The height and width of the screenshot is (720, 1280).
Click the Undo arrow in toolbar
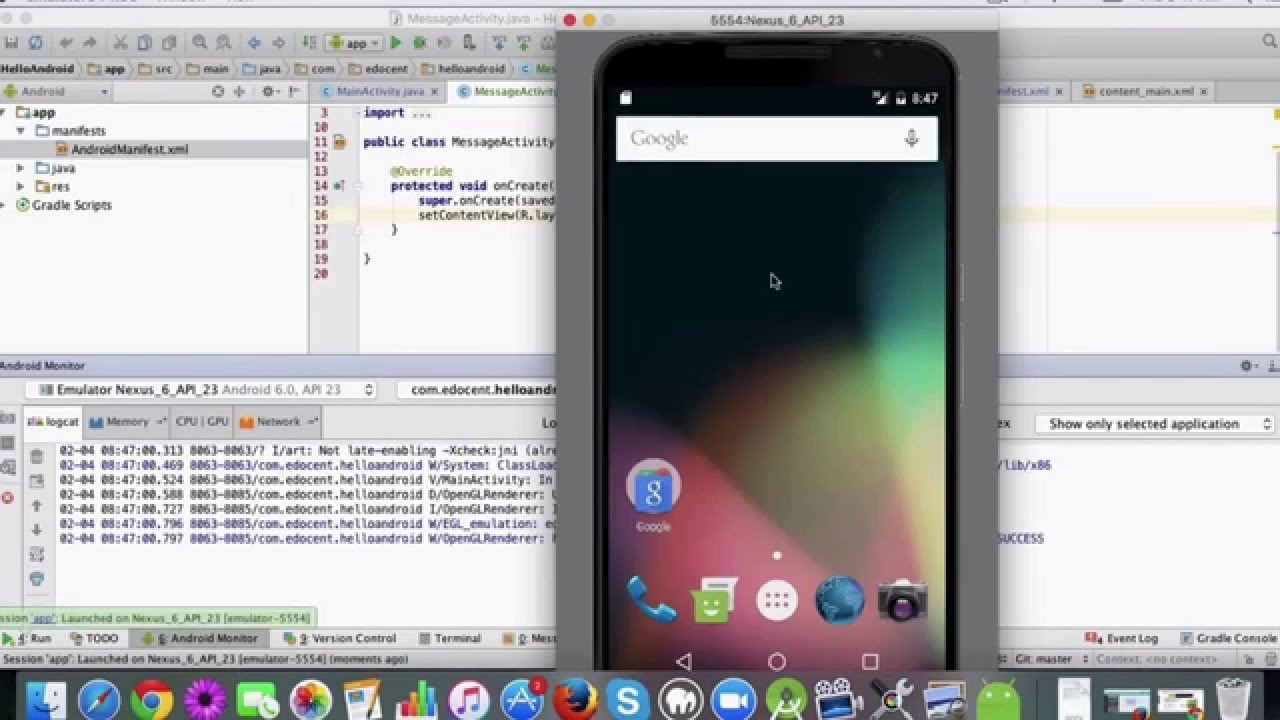66,43
